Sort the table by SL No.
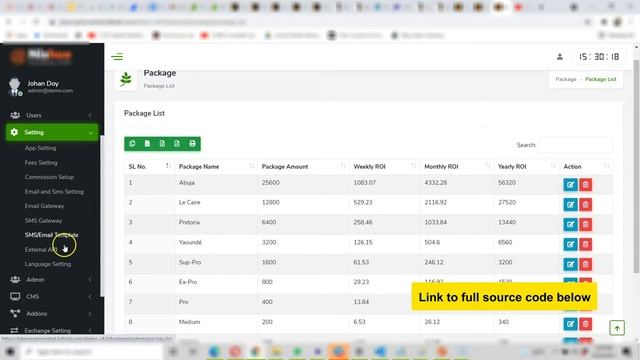Viewport: 640px width, 360px height. click(149, 167)
